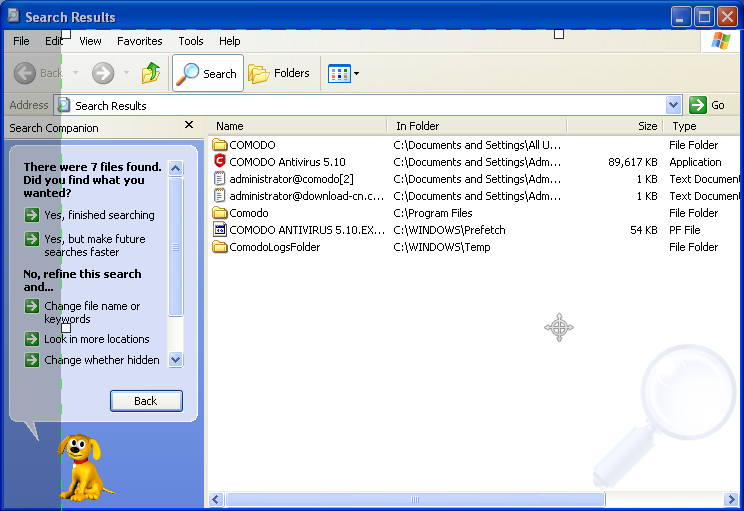The width and height of the screenshot is (744, 511).
Task: Click the Search Results title bar icon
Action: (x=14, y=16)
